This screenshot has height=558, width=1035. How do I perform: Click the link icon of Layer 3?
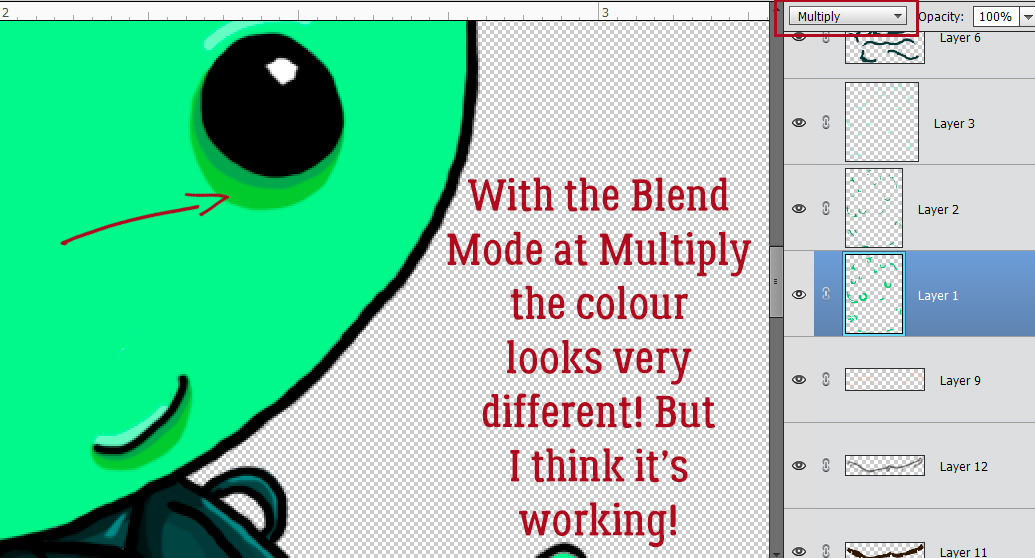tap(826, 123)
